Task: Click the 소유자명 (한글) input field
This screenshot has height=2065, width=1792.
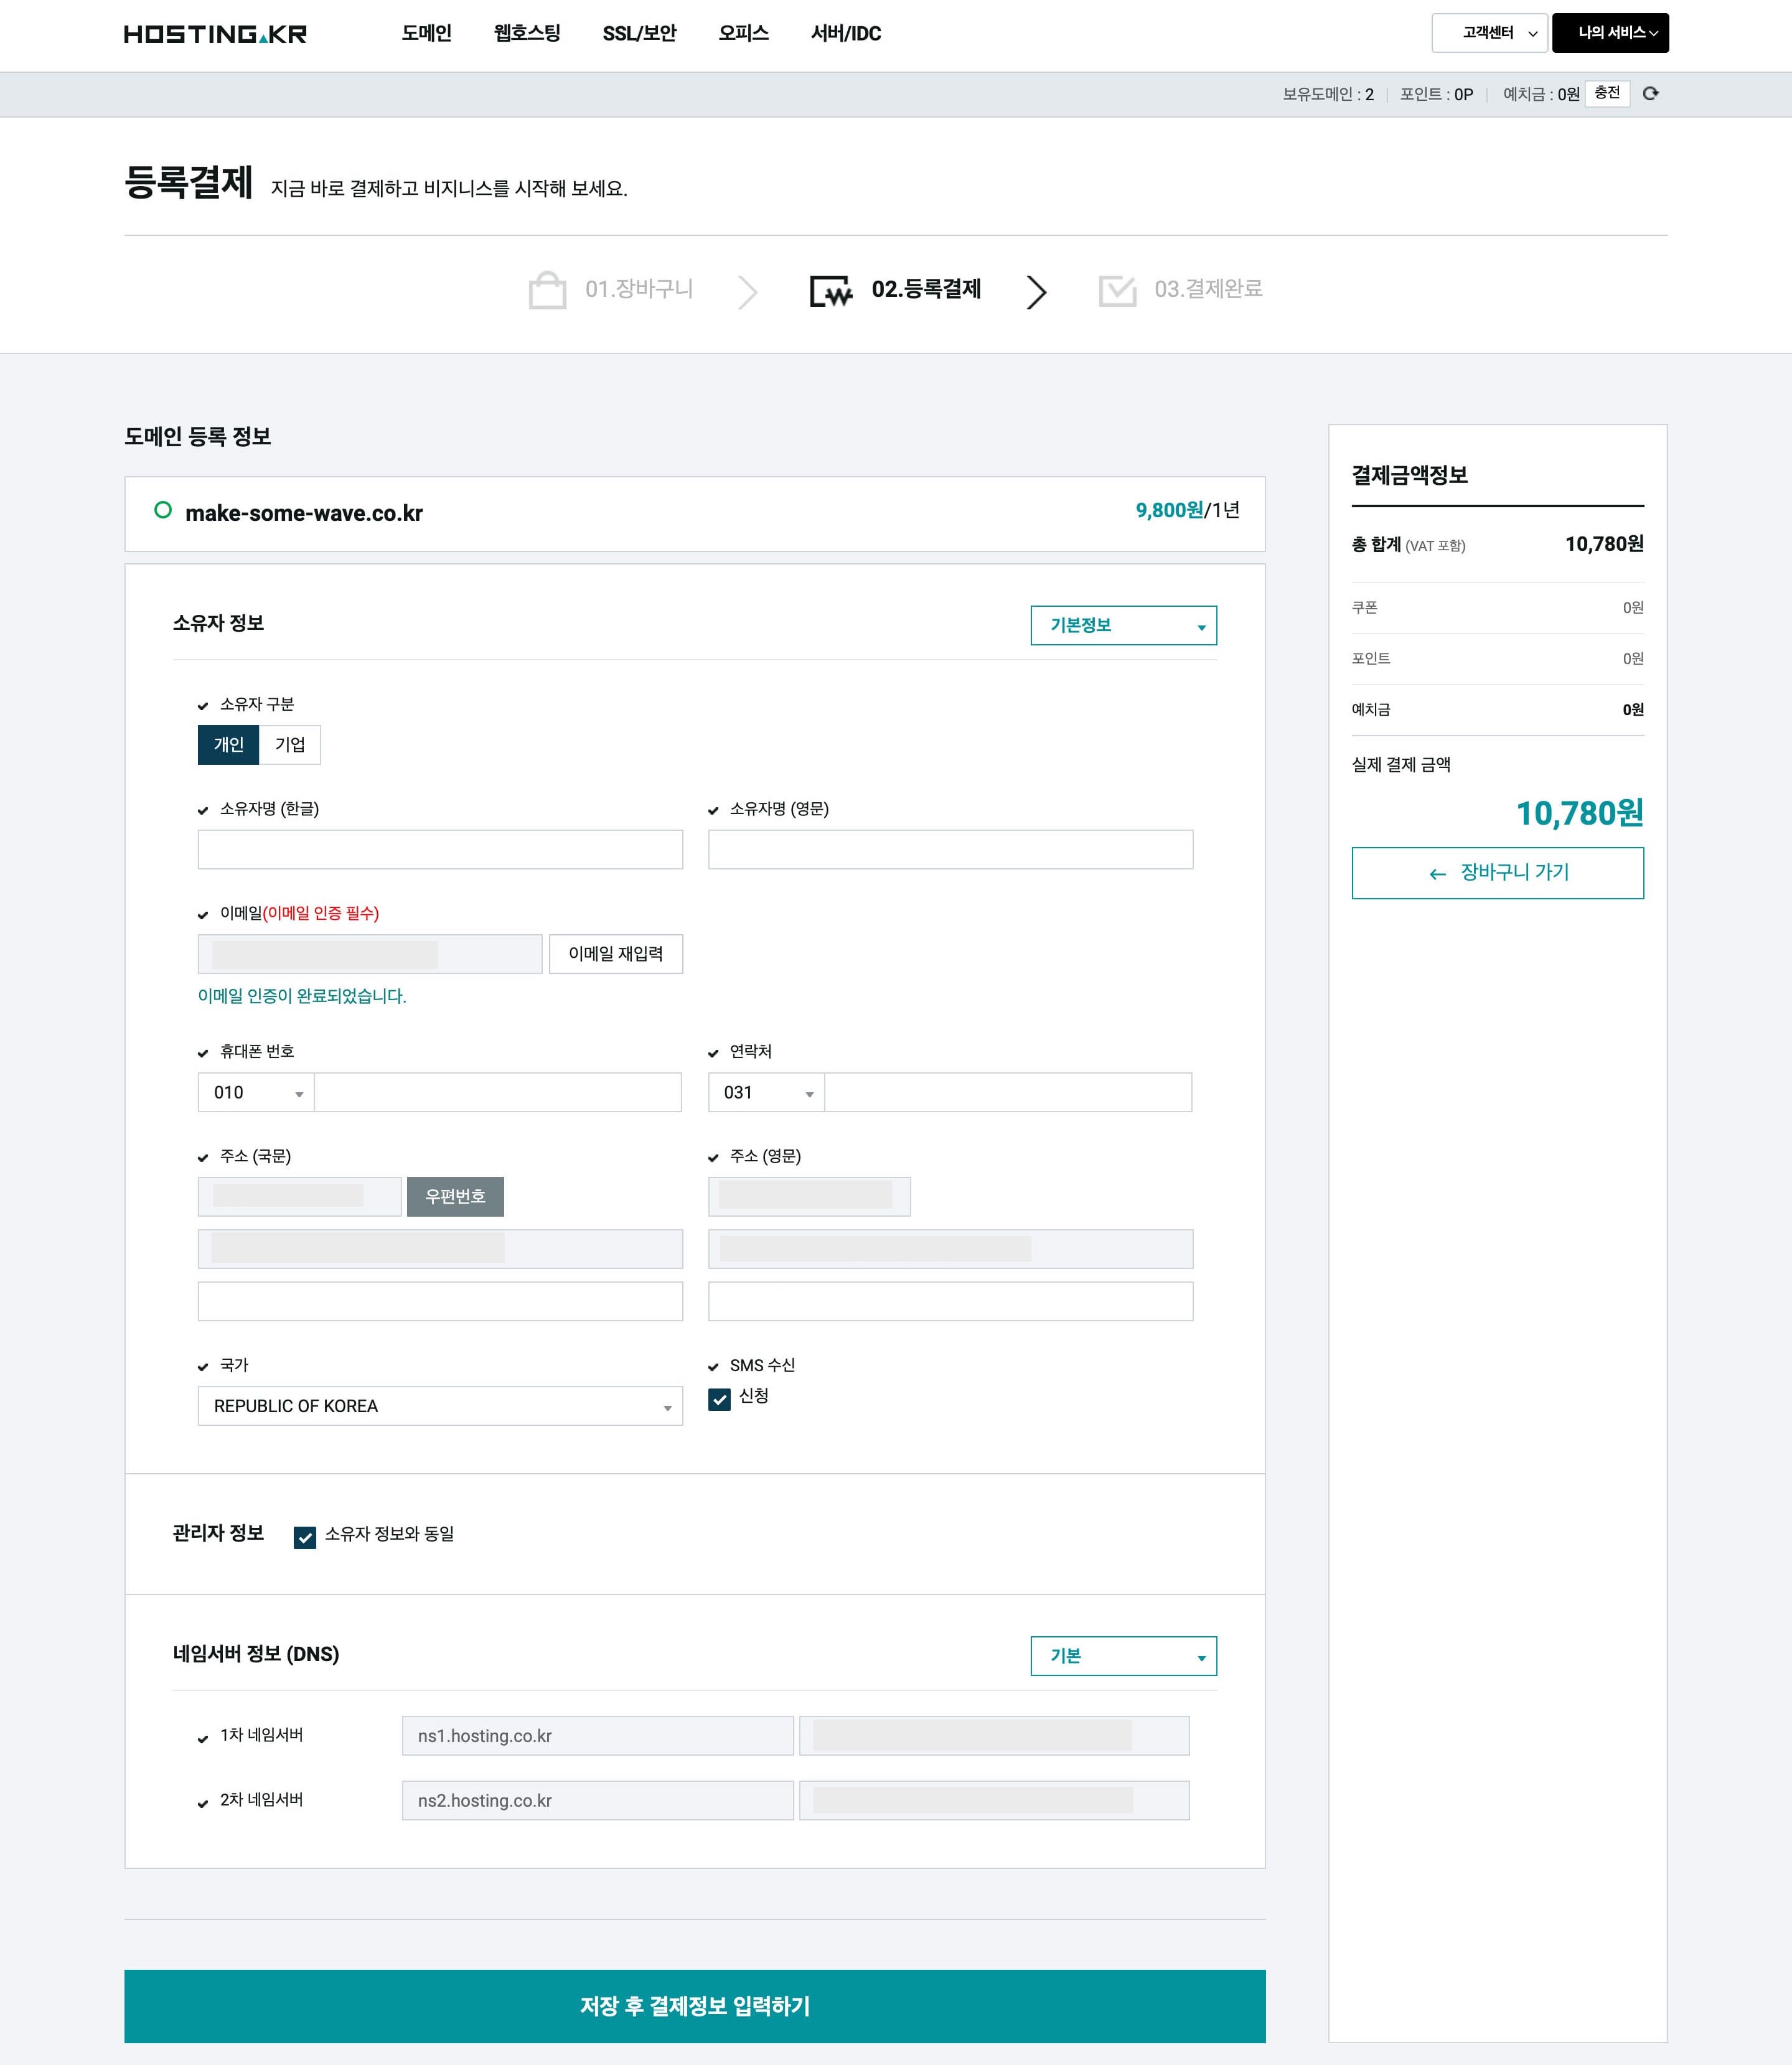Action: tap(440, 850)
